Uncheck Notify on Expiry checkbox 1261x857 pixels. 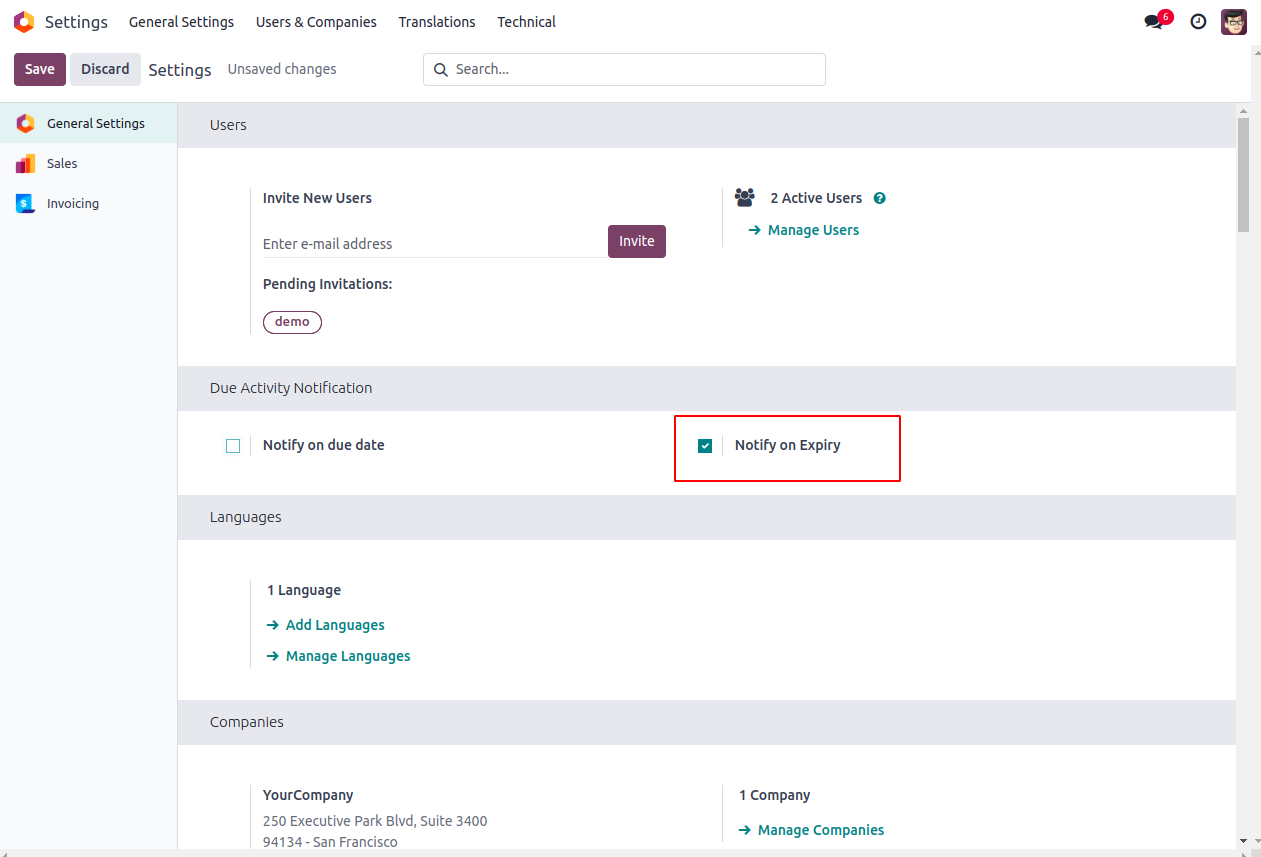[x=705, y=446]
